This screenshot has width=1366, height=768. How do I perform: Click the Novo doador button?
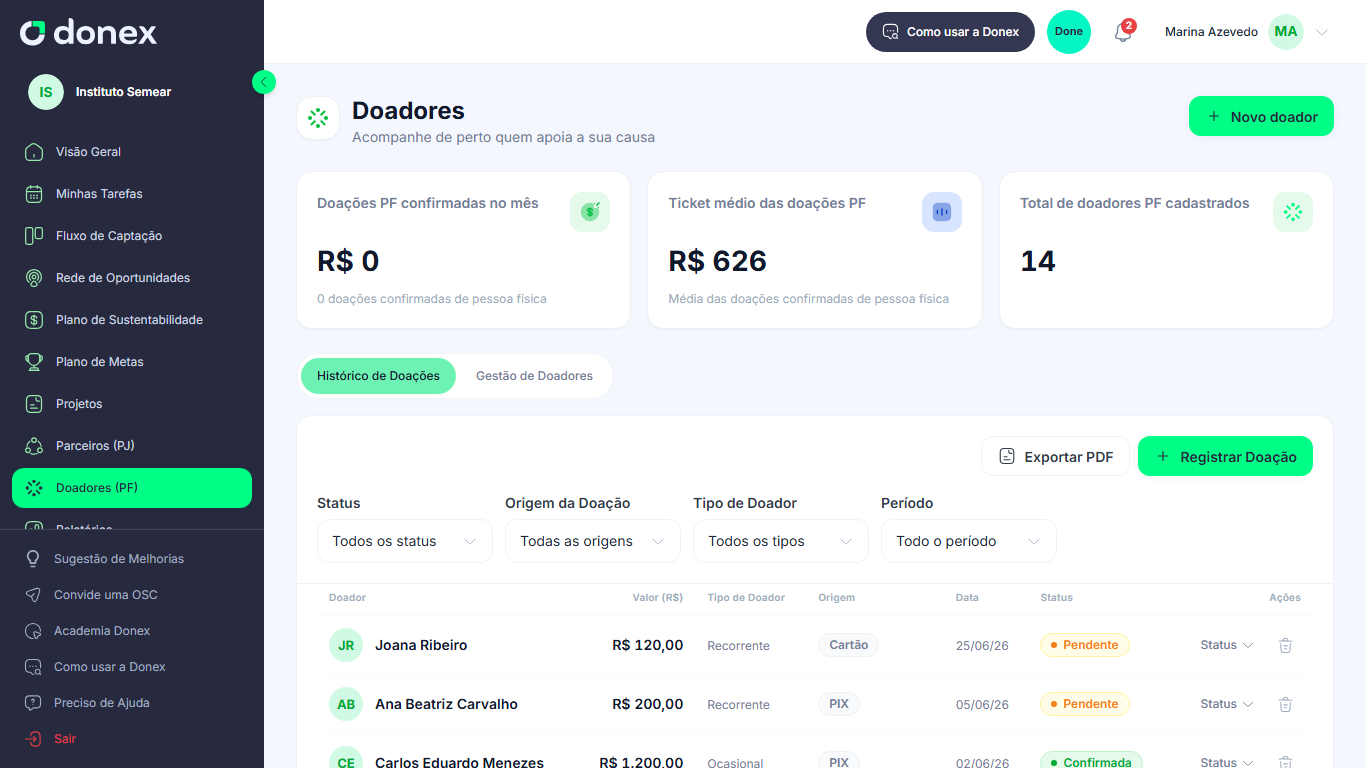point(1261,116)
